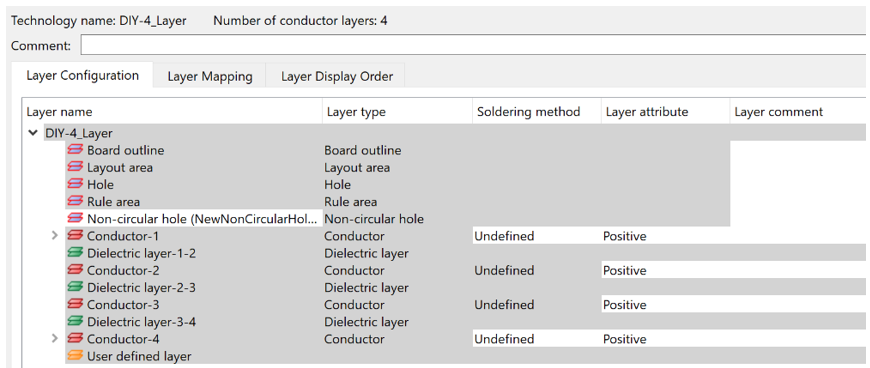Viewport: 870px width, 368px height.
Task: Click the red Conductor-1 layer icon
Action: click(74, 236)
